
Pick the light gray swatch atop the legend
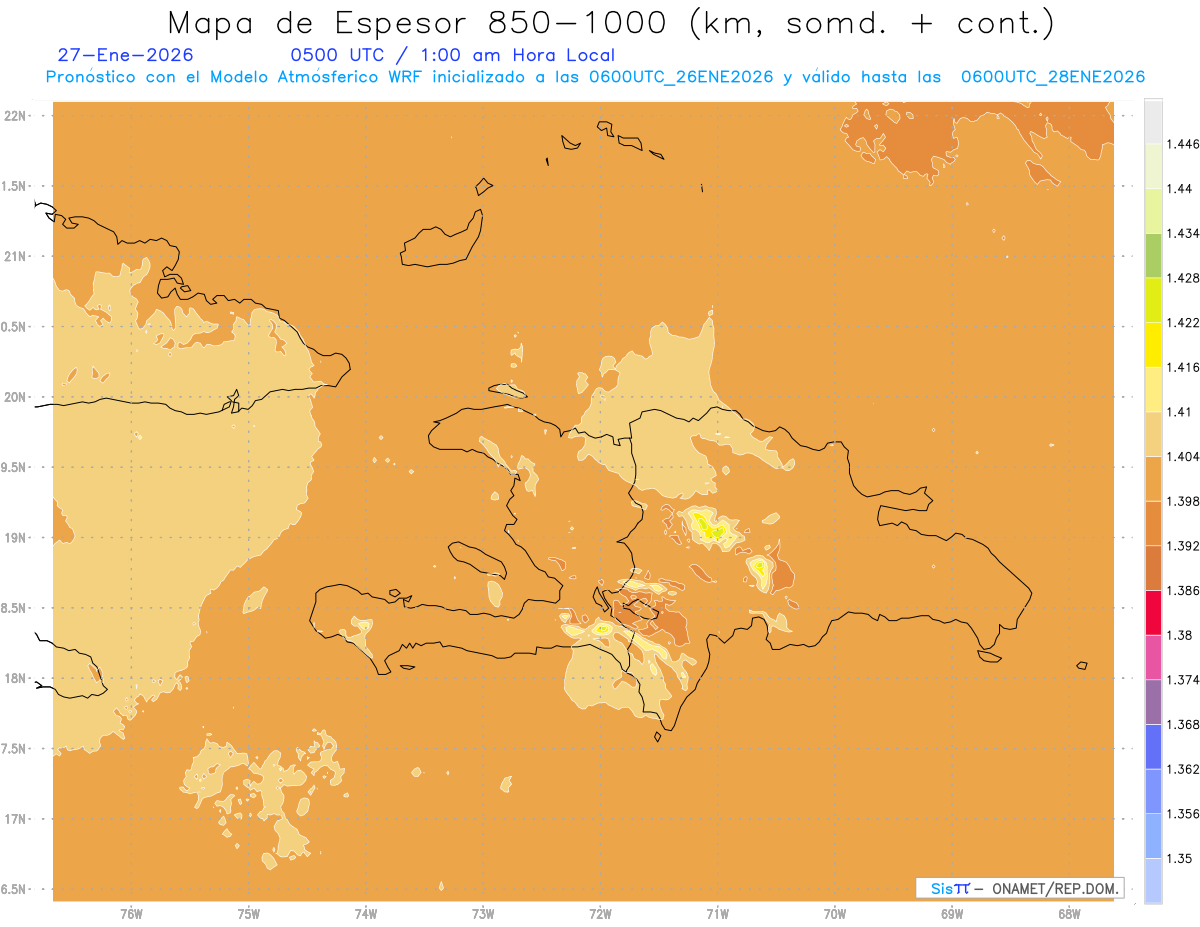[1153, 121]
